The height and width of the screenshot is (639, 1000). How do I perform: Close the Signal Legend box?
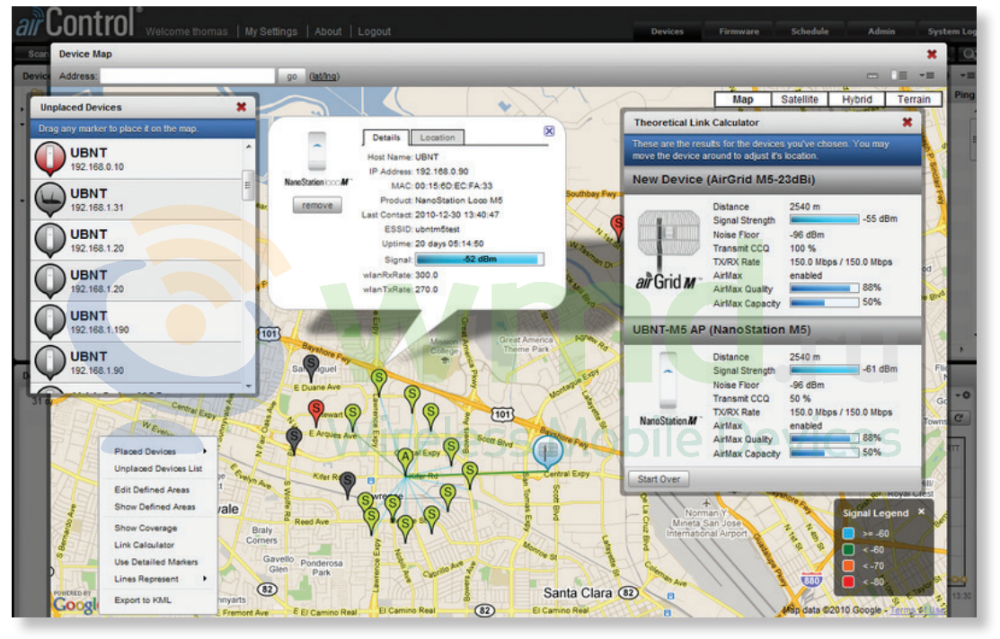pyautogui.click(x=921, y=512)
